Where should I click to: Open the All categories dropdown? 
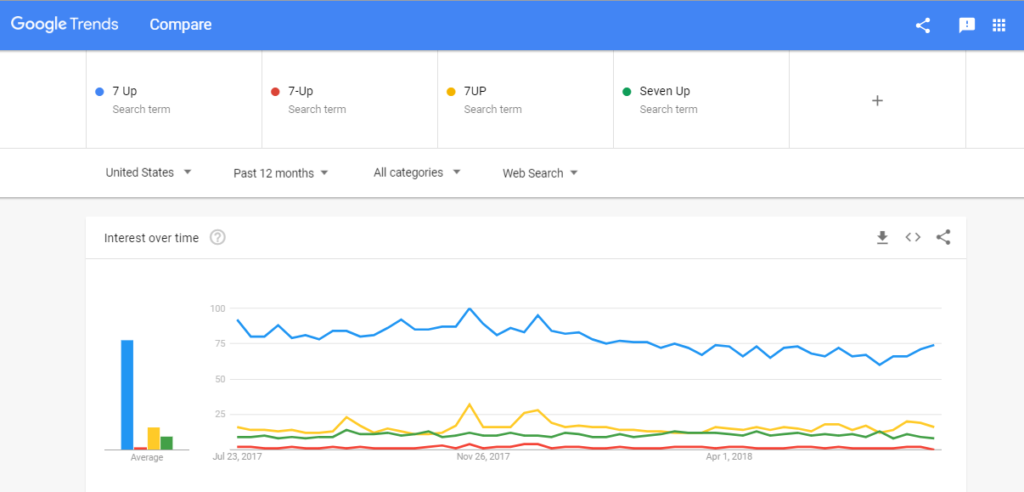(x=416, y=173)
